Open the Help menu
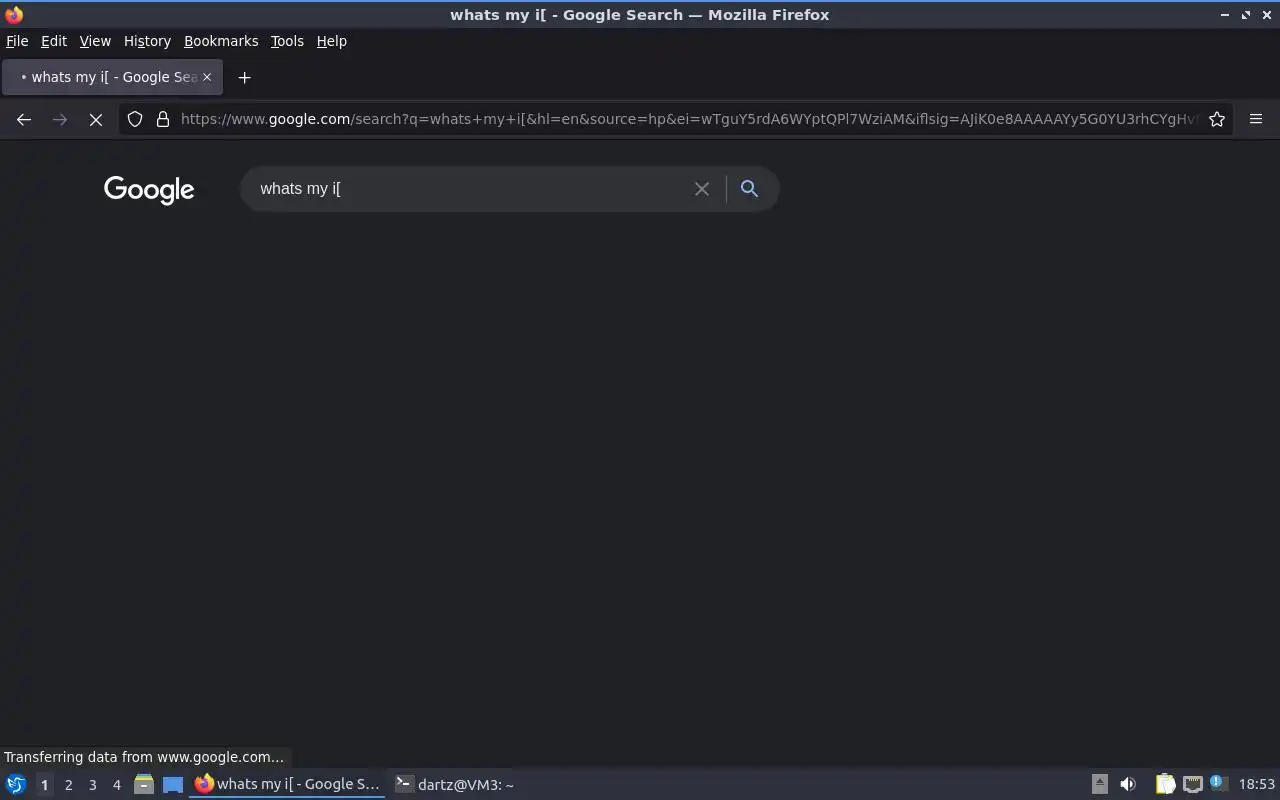 coord(332,41)
